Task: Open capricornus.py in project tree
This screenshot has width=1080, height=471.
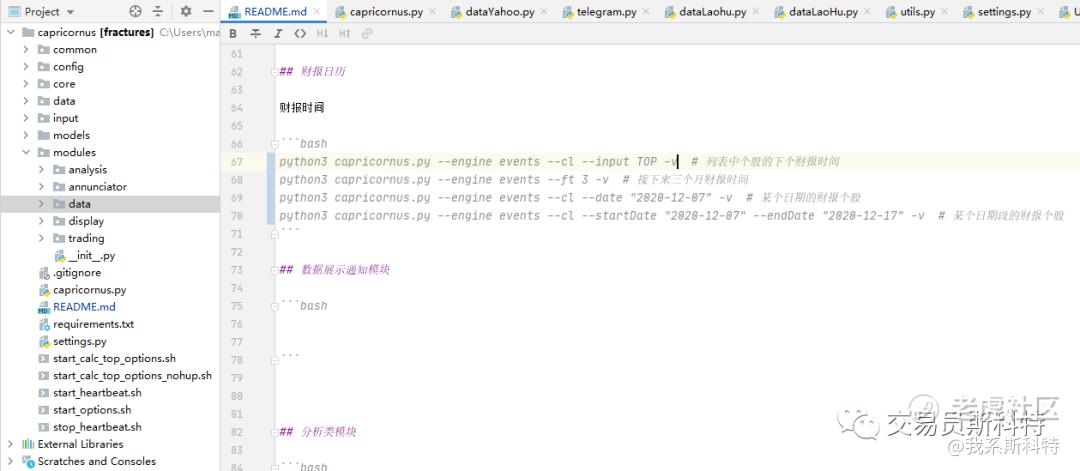Action: [x=90, y=291]
